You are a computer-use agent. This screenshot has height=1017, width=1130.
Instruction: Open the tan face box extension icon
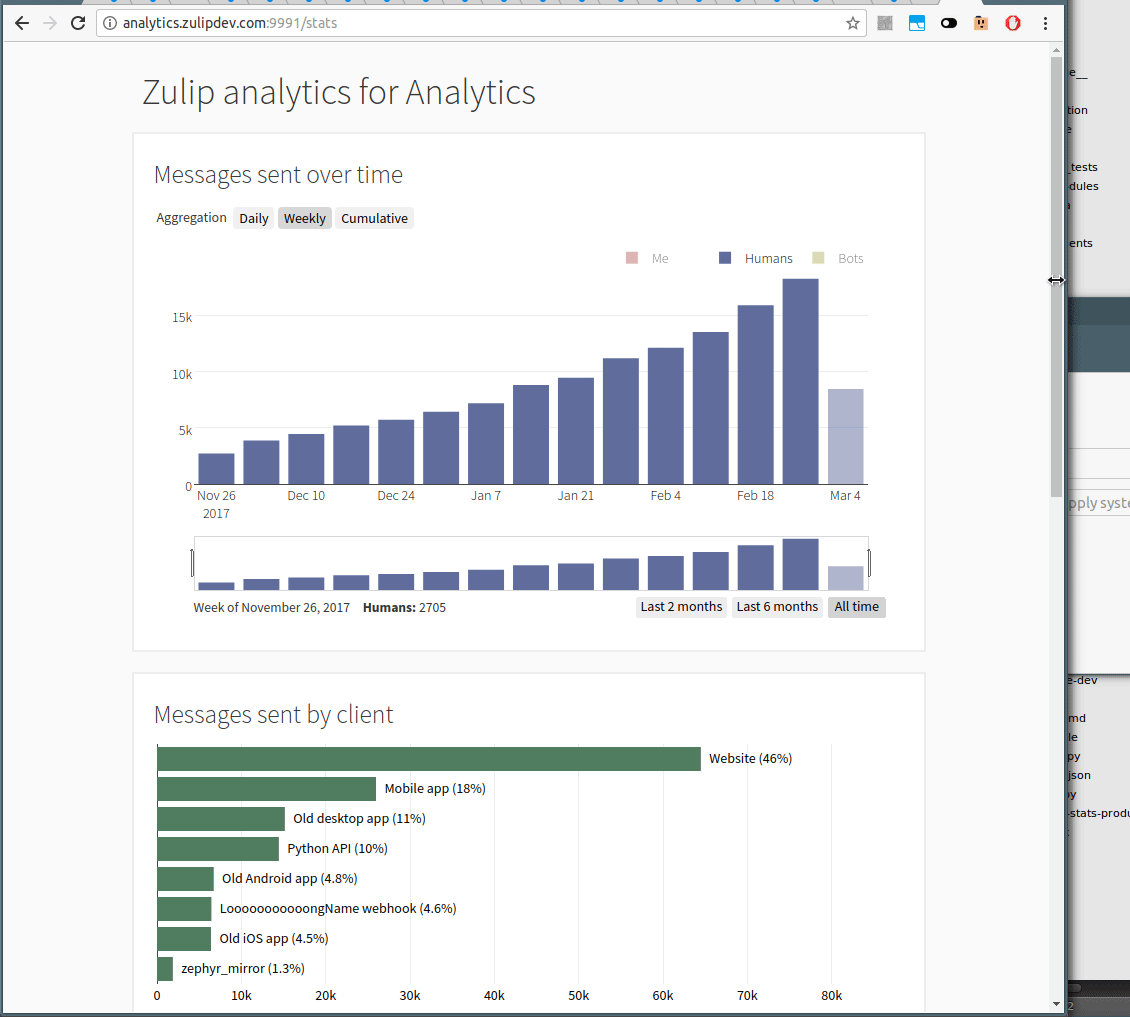pyautogui.click(x=981, y=23)
